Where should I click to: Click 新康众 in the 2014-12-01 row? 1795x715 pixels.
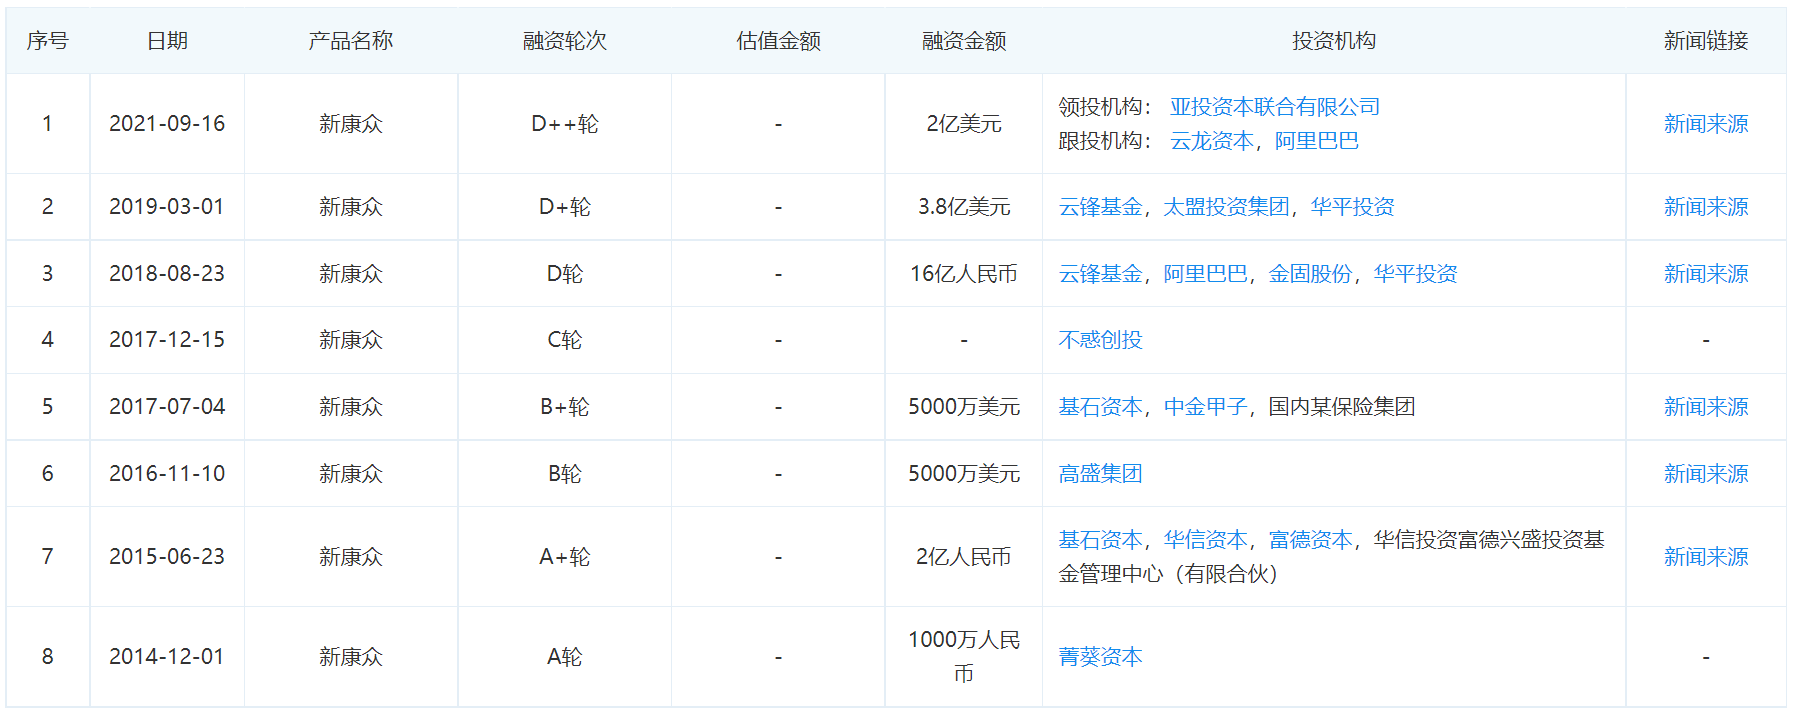tap(351, 657)
